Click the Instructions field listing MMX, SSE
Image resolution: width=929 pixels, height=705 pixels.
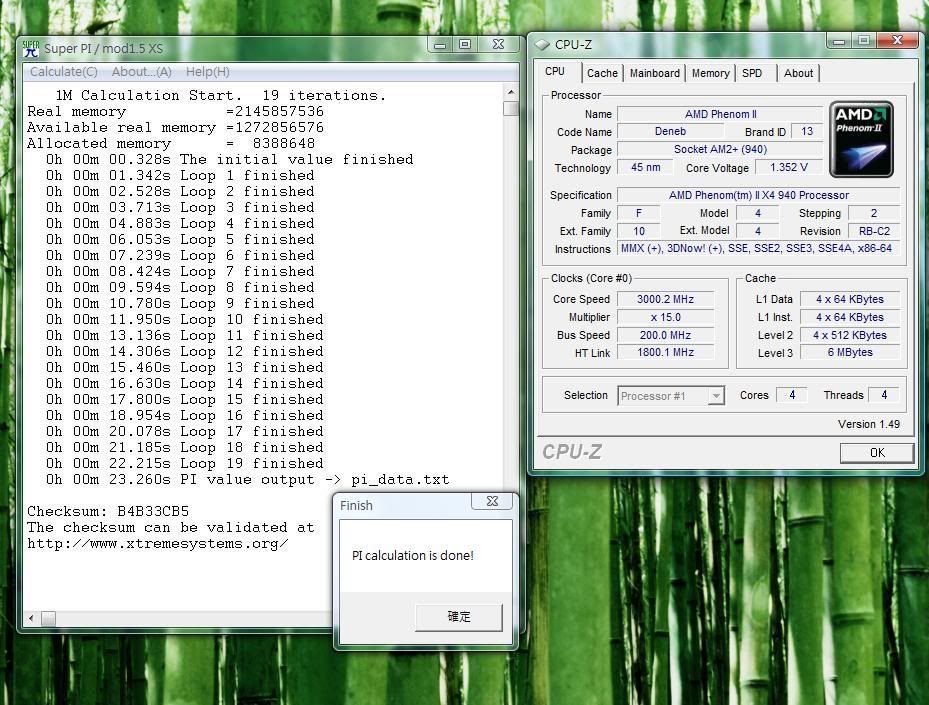(x=758, y=249)
